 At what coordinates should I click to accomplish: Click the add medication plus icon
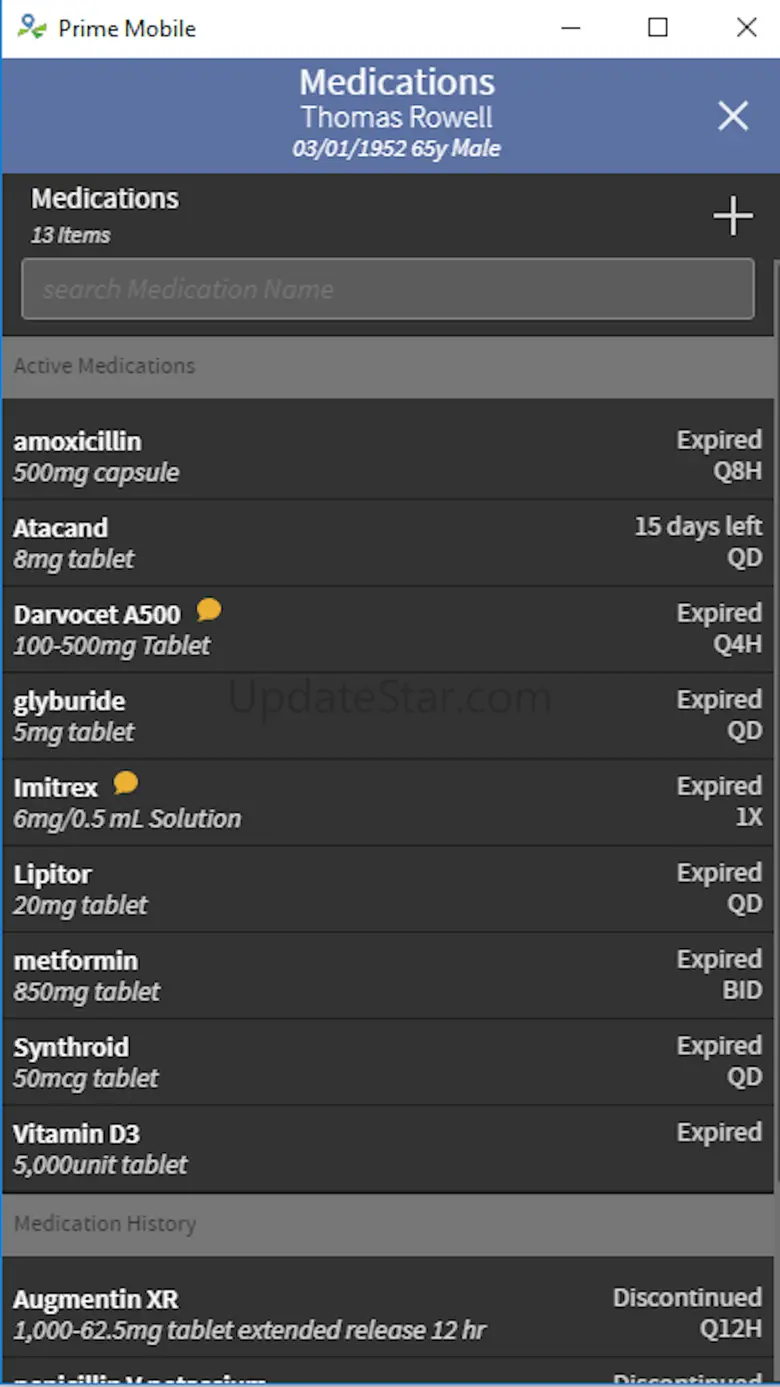[732, 216]
